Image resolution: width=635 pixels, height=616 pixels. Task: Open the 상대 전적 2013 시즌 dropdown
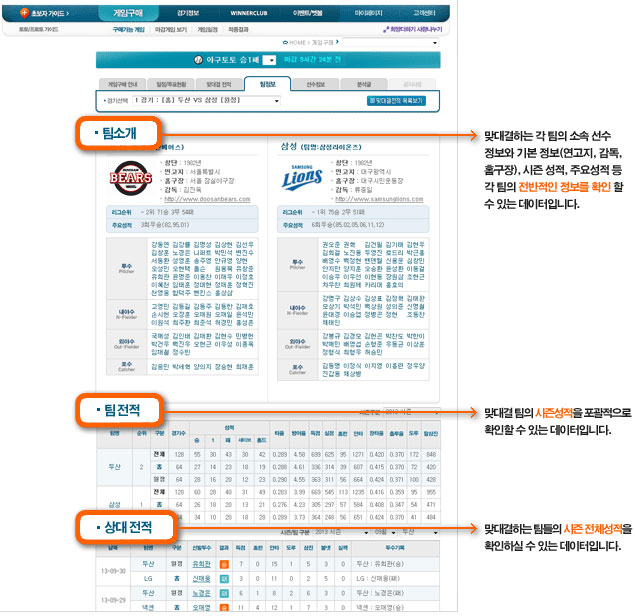point(341,532)
